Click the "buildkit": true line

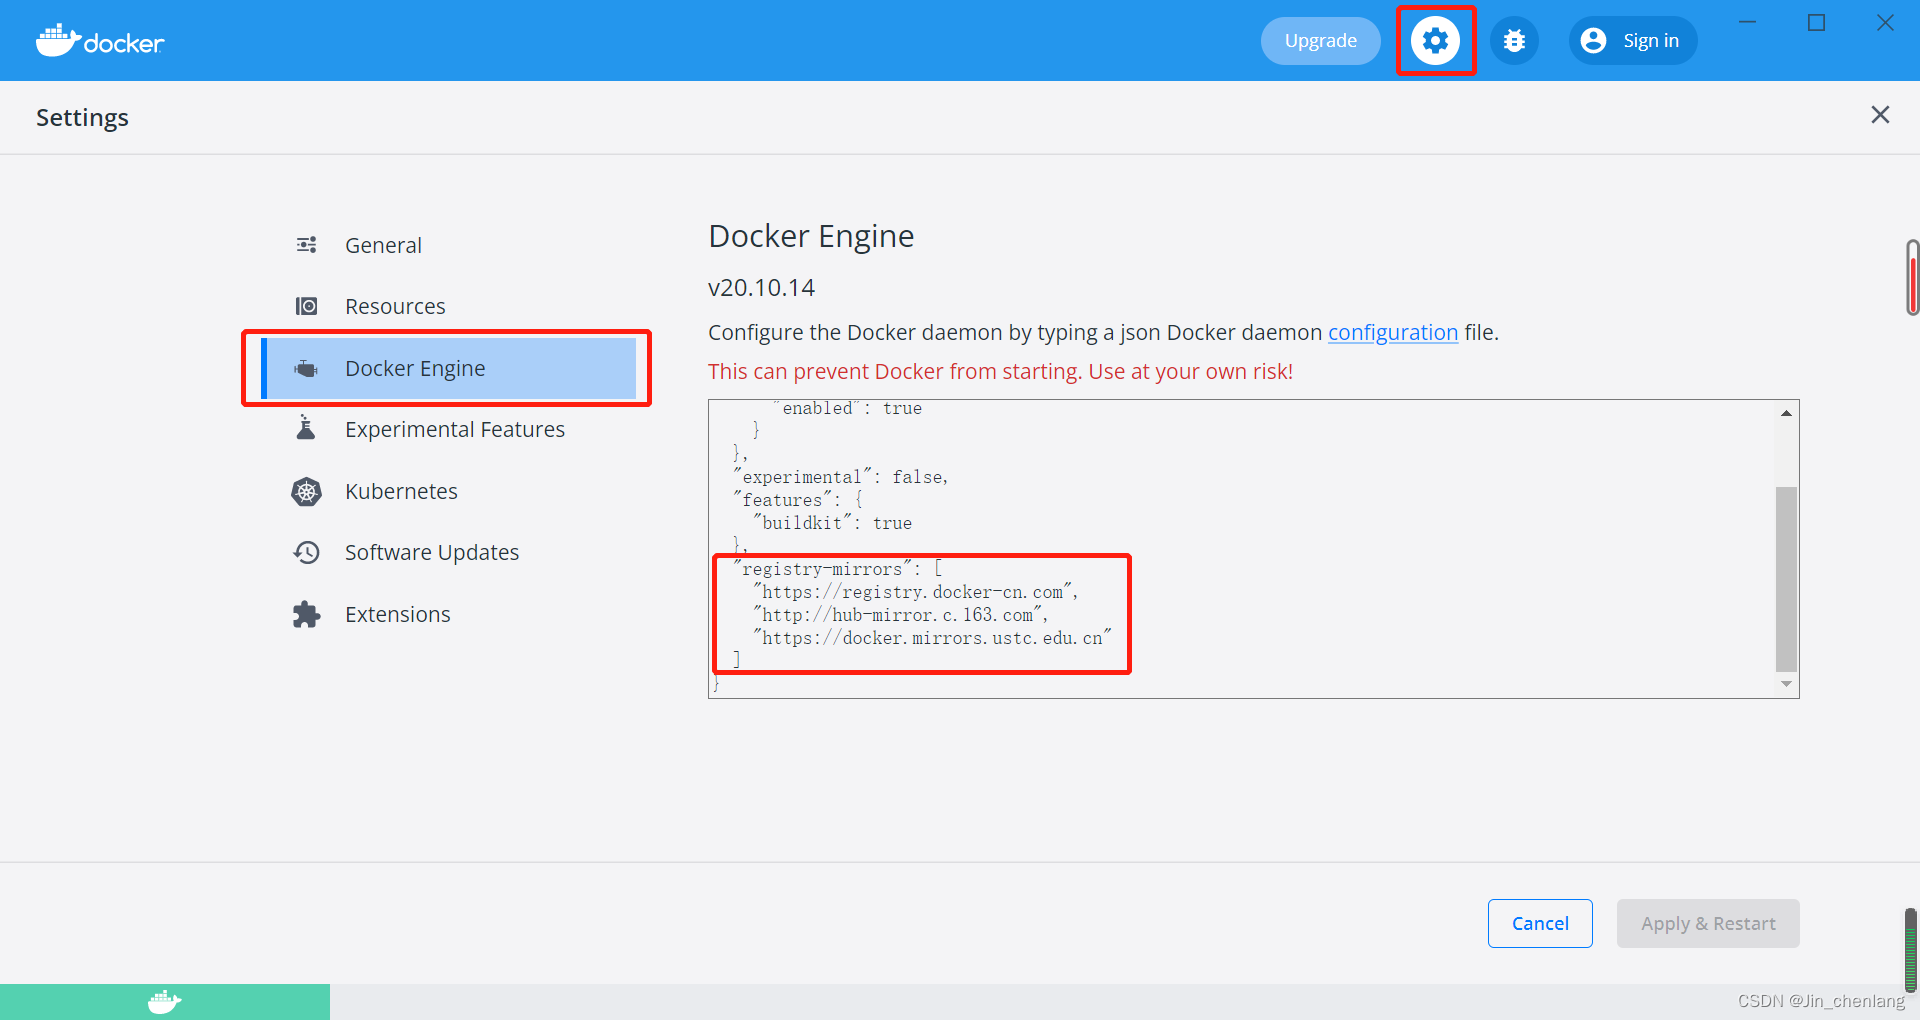pos(832,523)
